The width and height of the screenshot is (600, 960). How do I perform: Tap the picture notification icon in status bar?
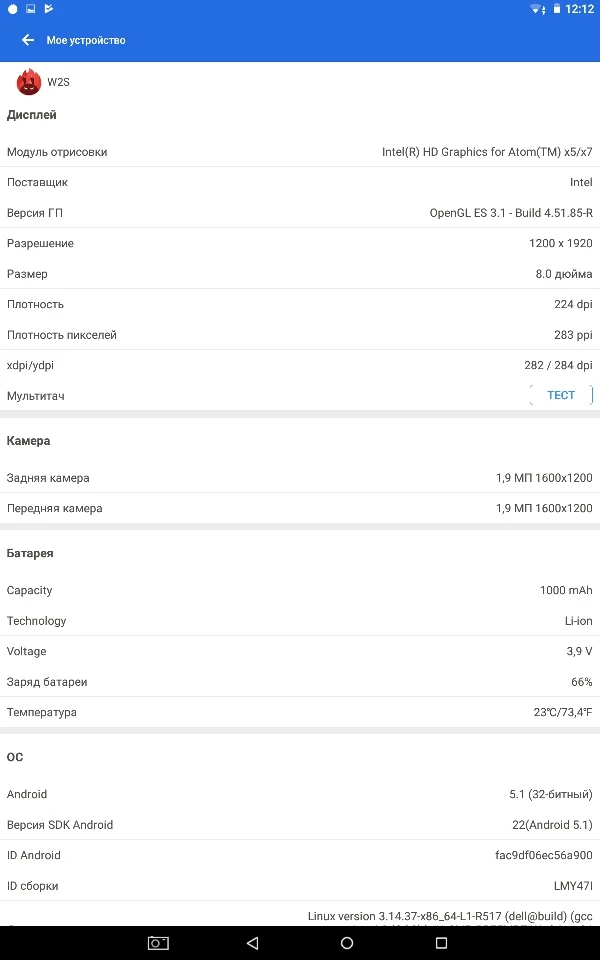tap(30, 9)
